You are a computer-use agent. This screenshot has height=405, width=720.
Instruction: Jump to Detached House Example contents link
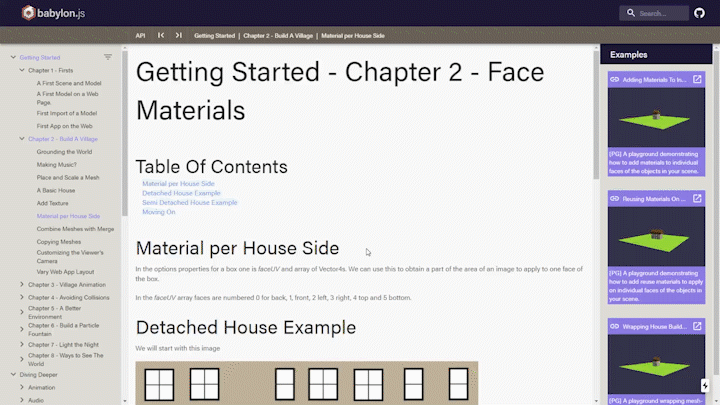181,193
